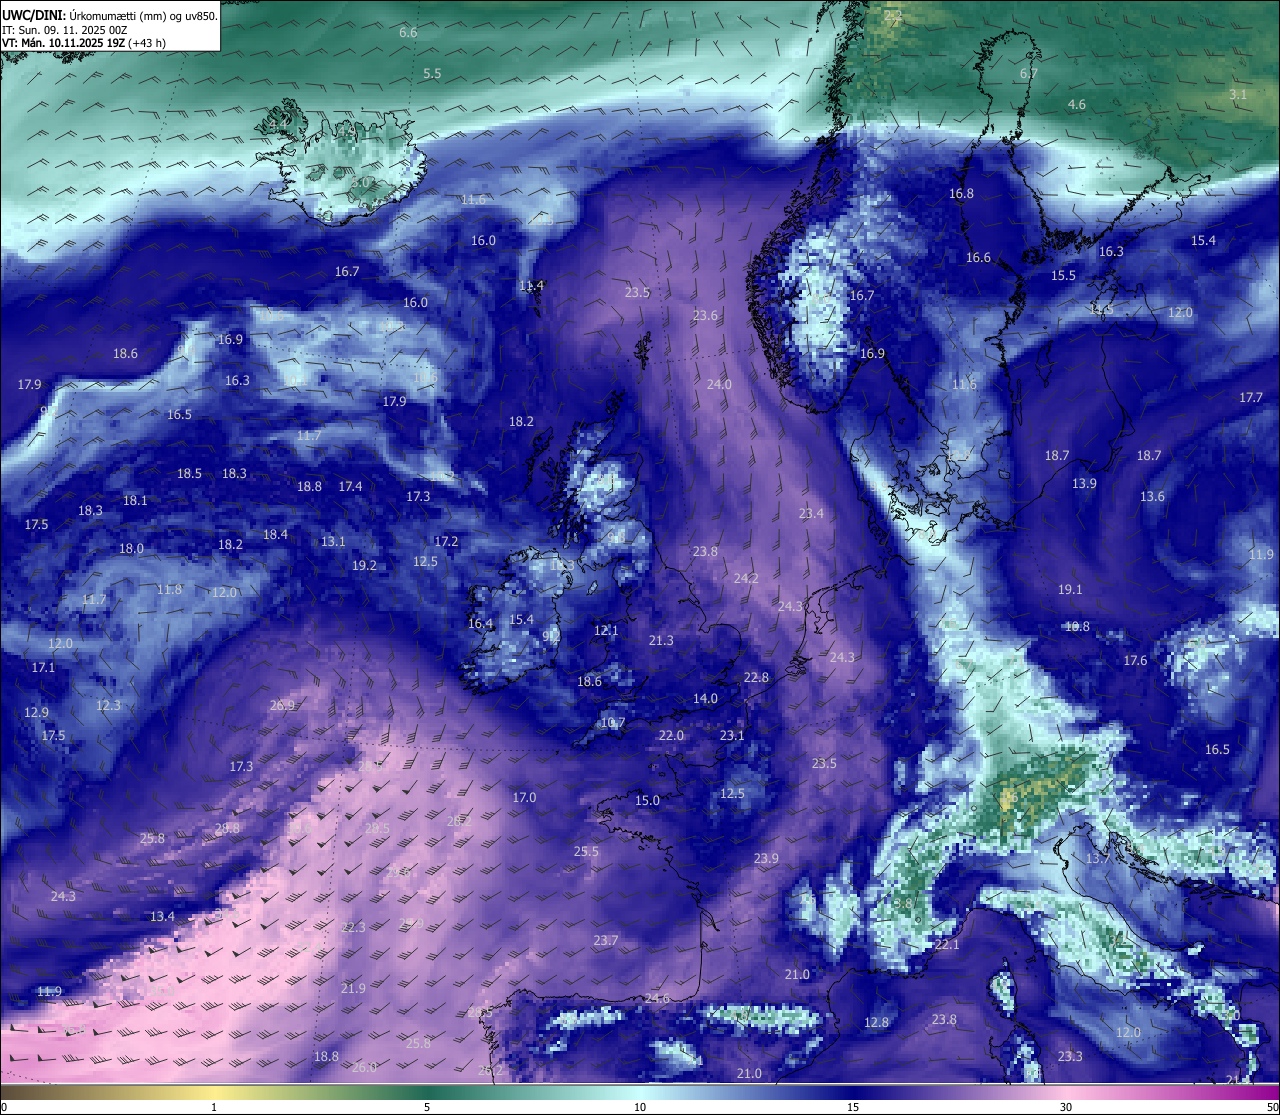Click the map value '19.1'
This screenshot has width=1280, height=1115.
click(x=1070, y=590)
